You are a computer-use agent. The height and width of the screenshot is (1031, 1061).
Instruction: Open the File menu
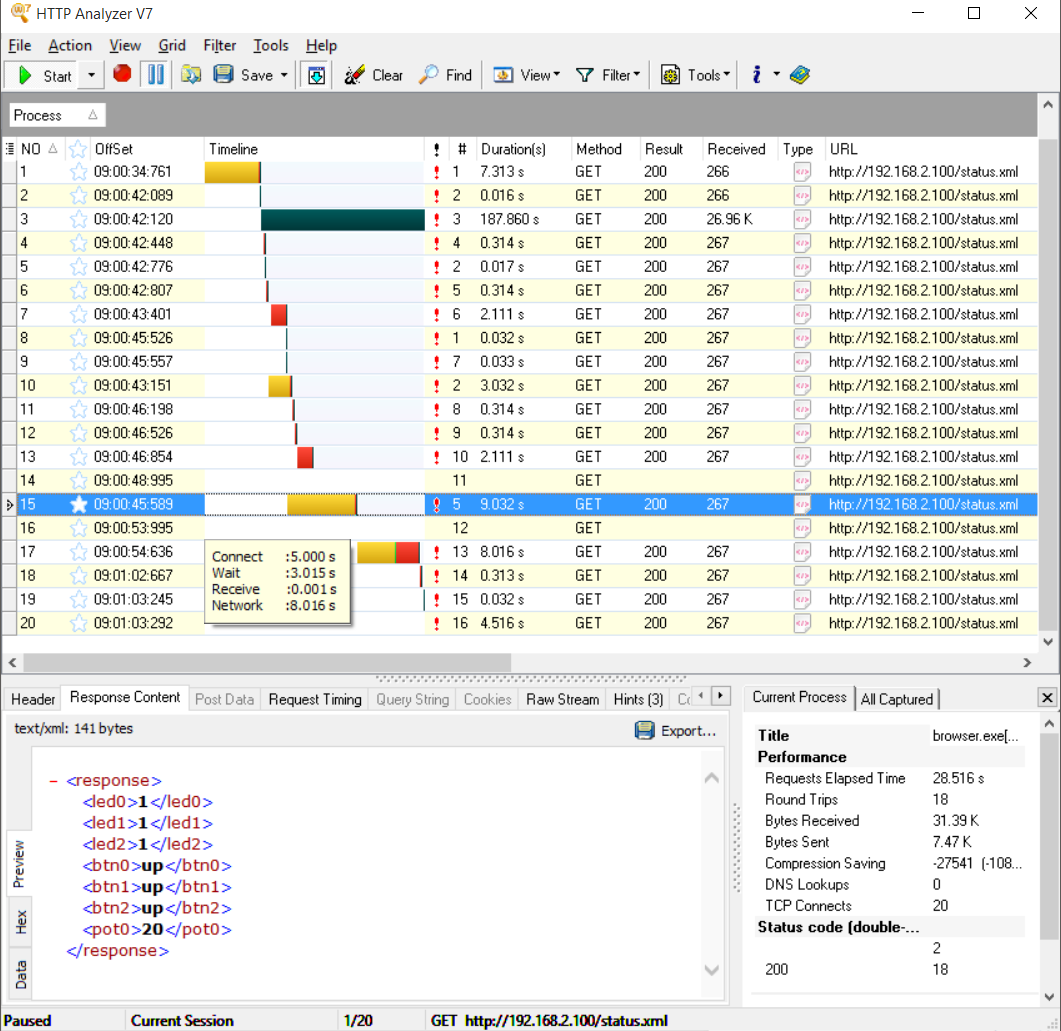20,45
